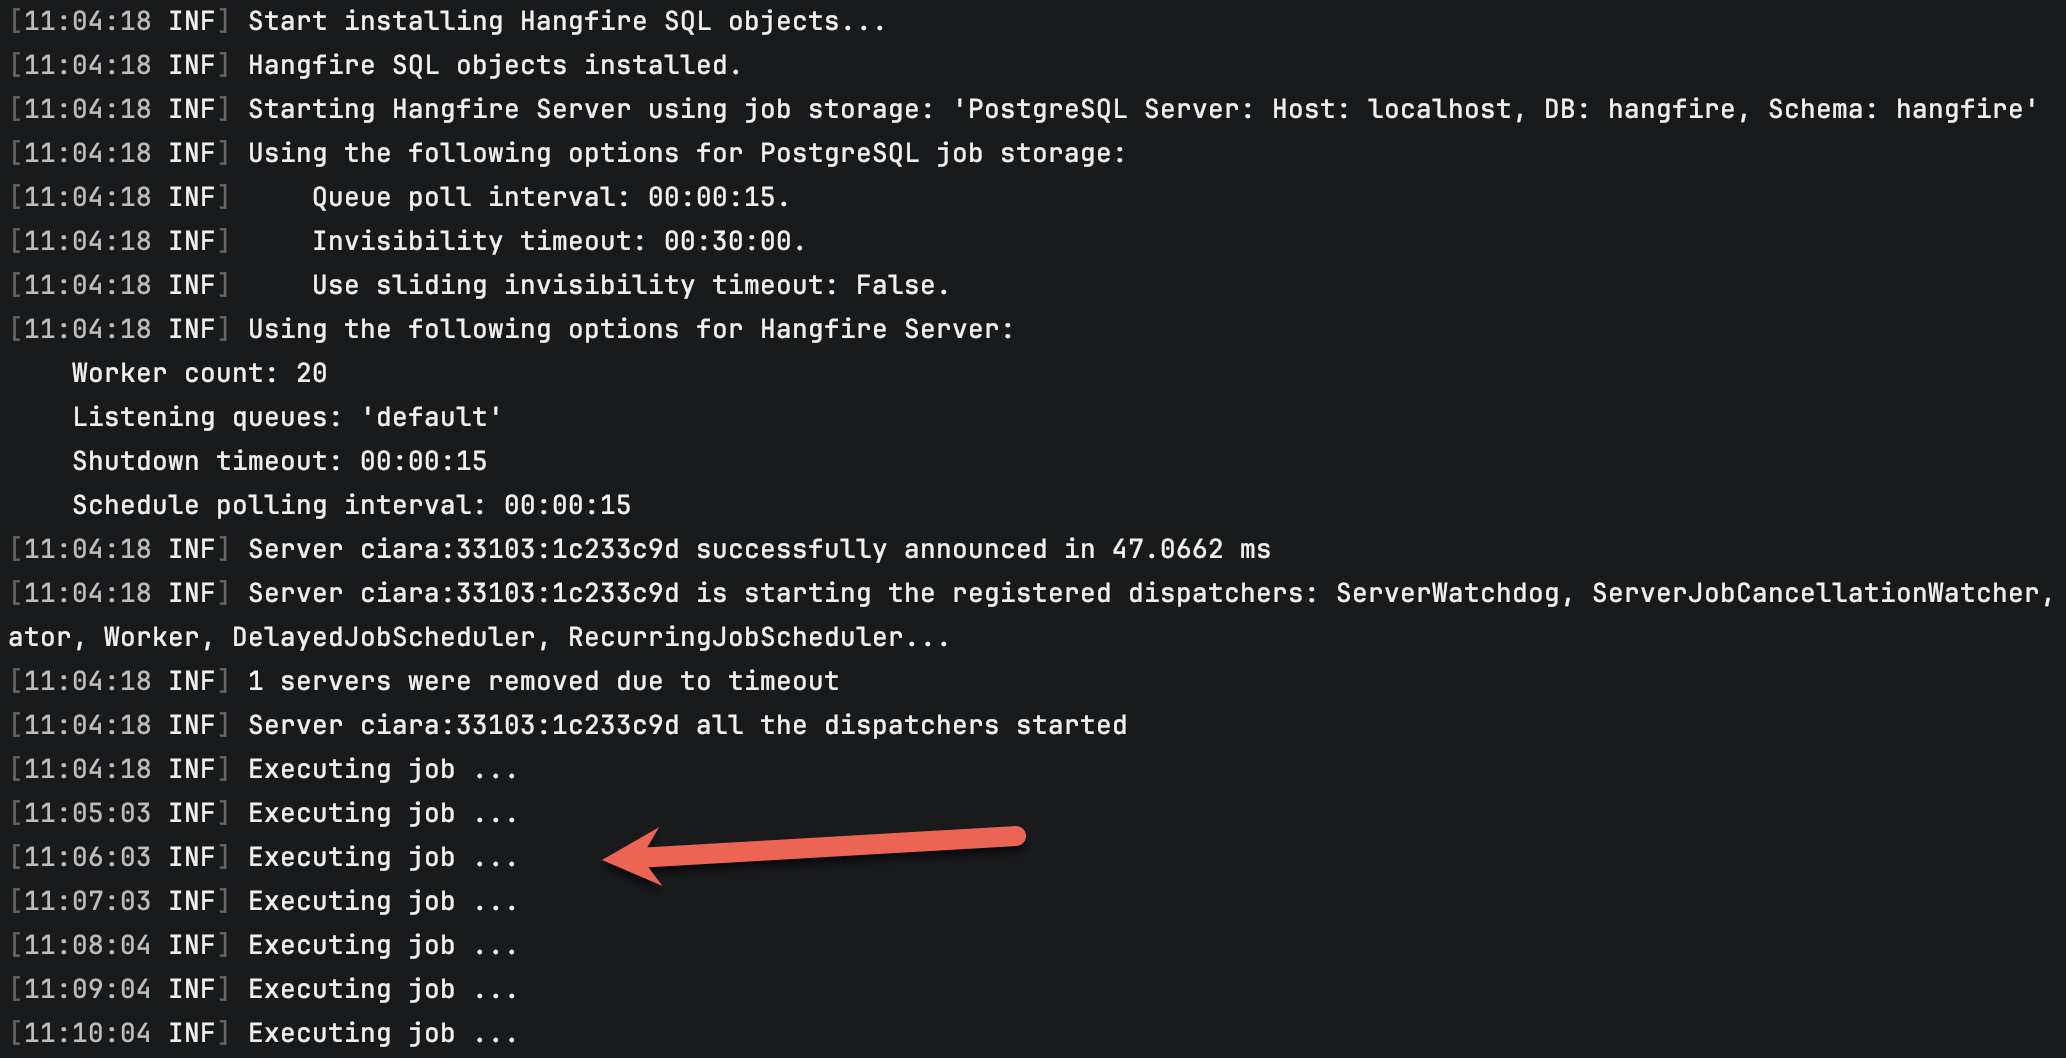Click the 'Invisibility timeout: 00:30:00.' entry
The width and height of the screenshot is (2066, 1058).
(558, 241)
